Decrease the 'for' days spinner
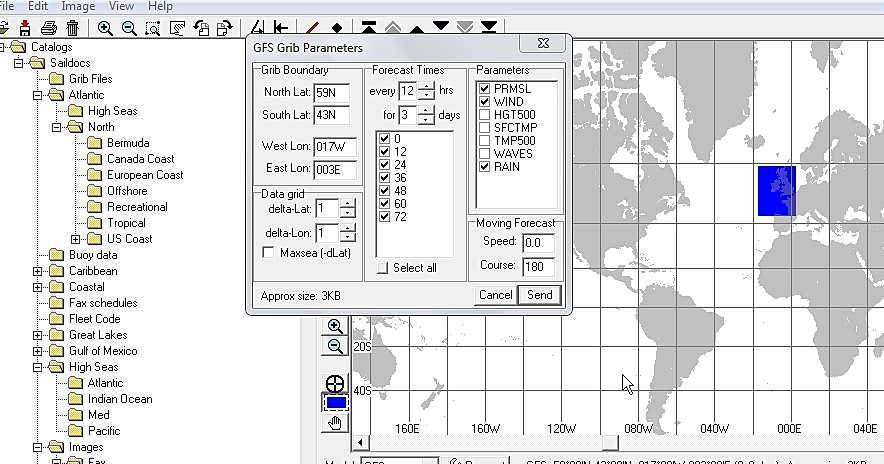 tap(426, 120)
